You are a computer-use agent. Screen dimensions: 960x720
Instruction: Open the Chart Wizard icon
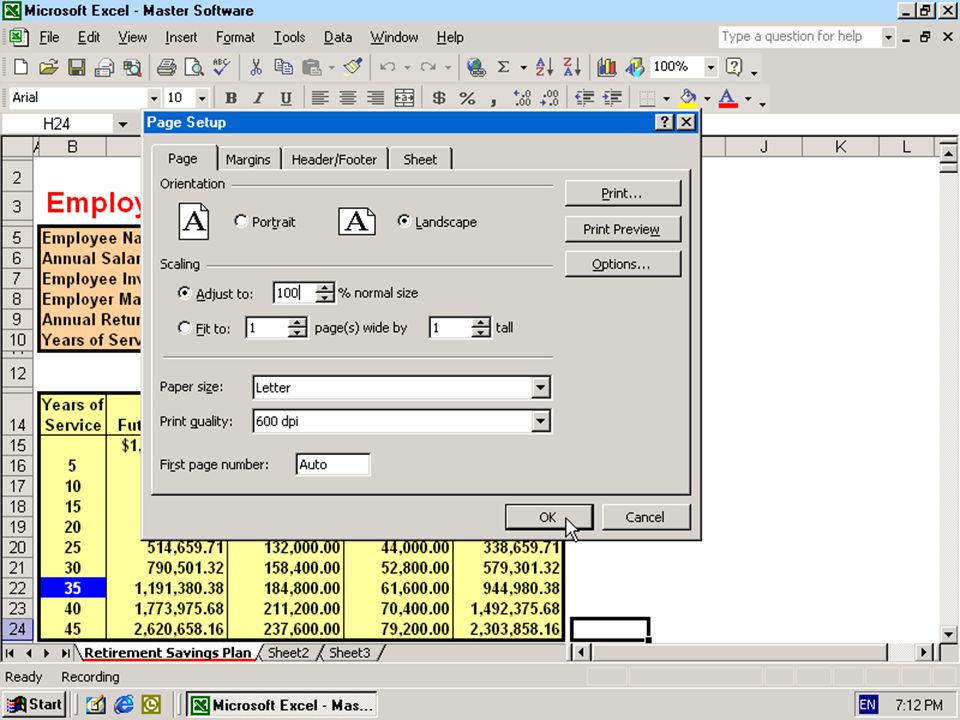606,67
